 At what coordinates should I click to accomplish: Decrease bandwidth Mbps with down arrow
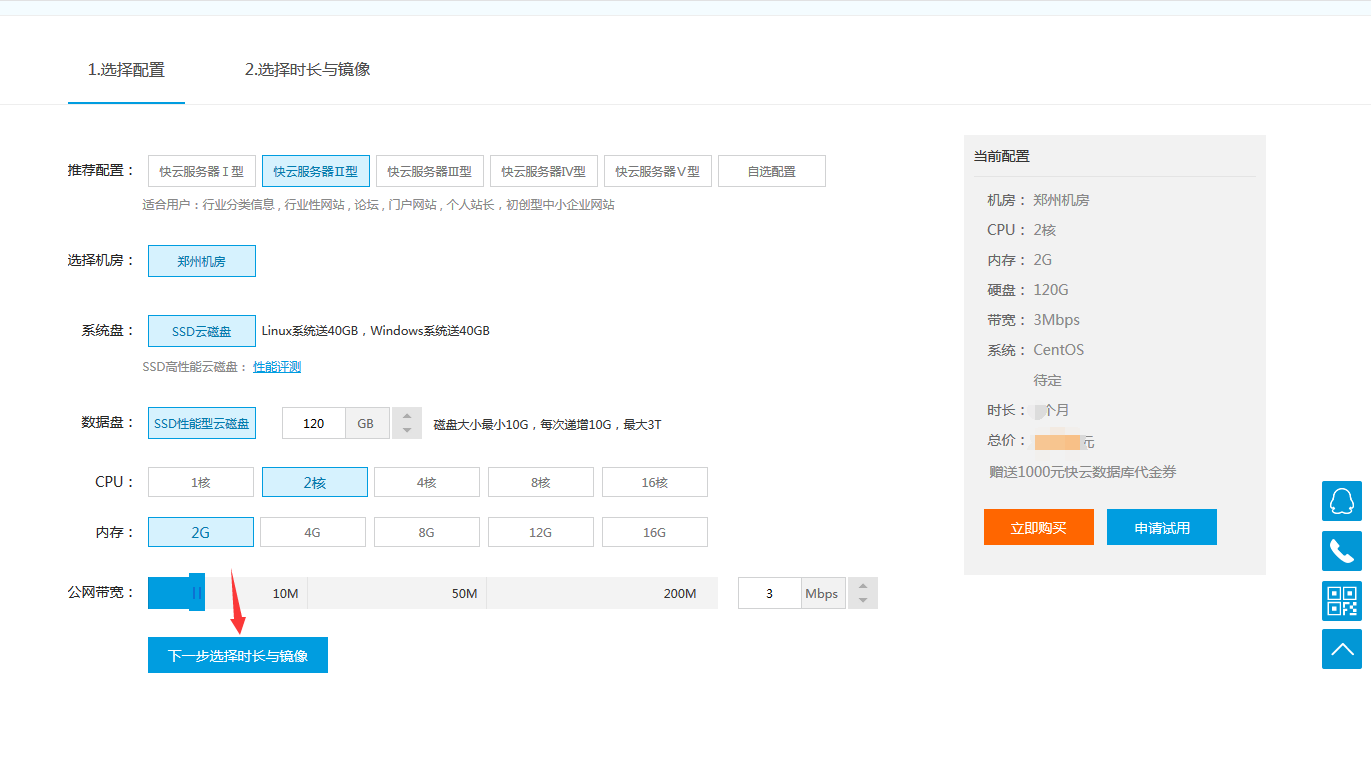[862, 601]
